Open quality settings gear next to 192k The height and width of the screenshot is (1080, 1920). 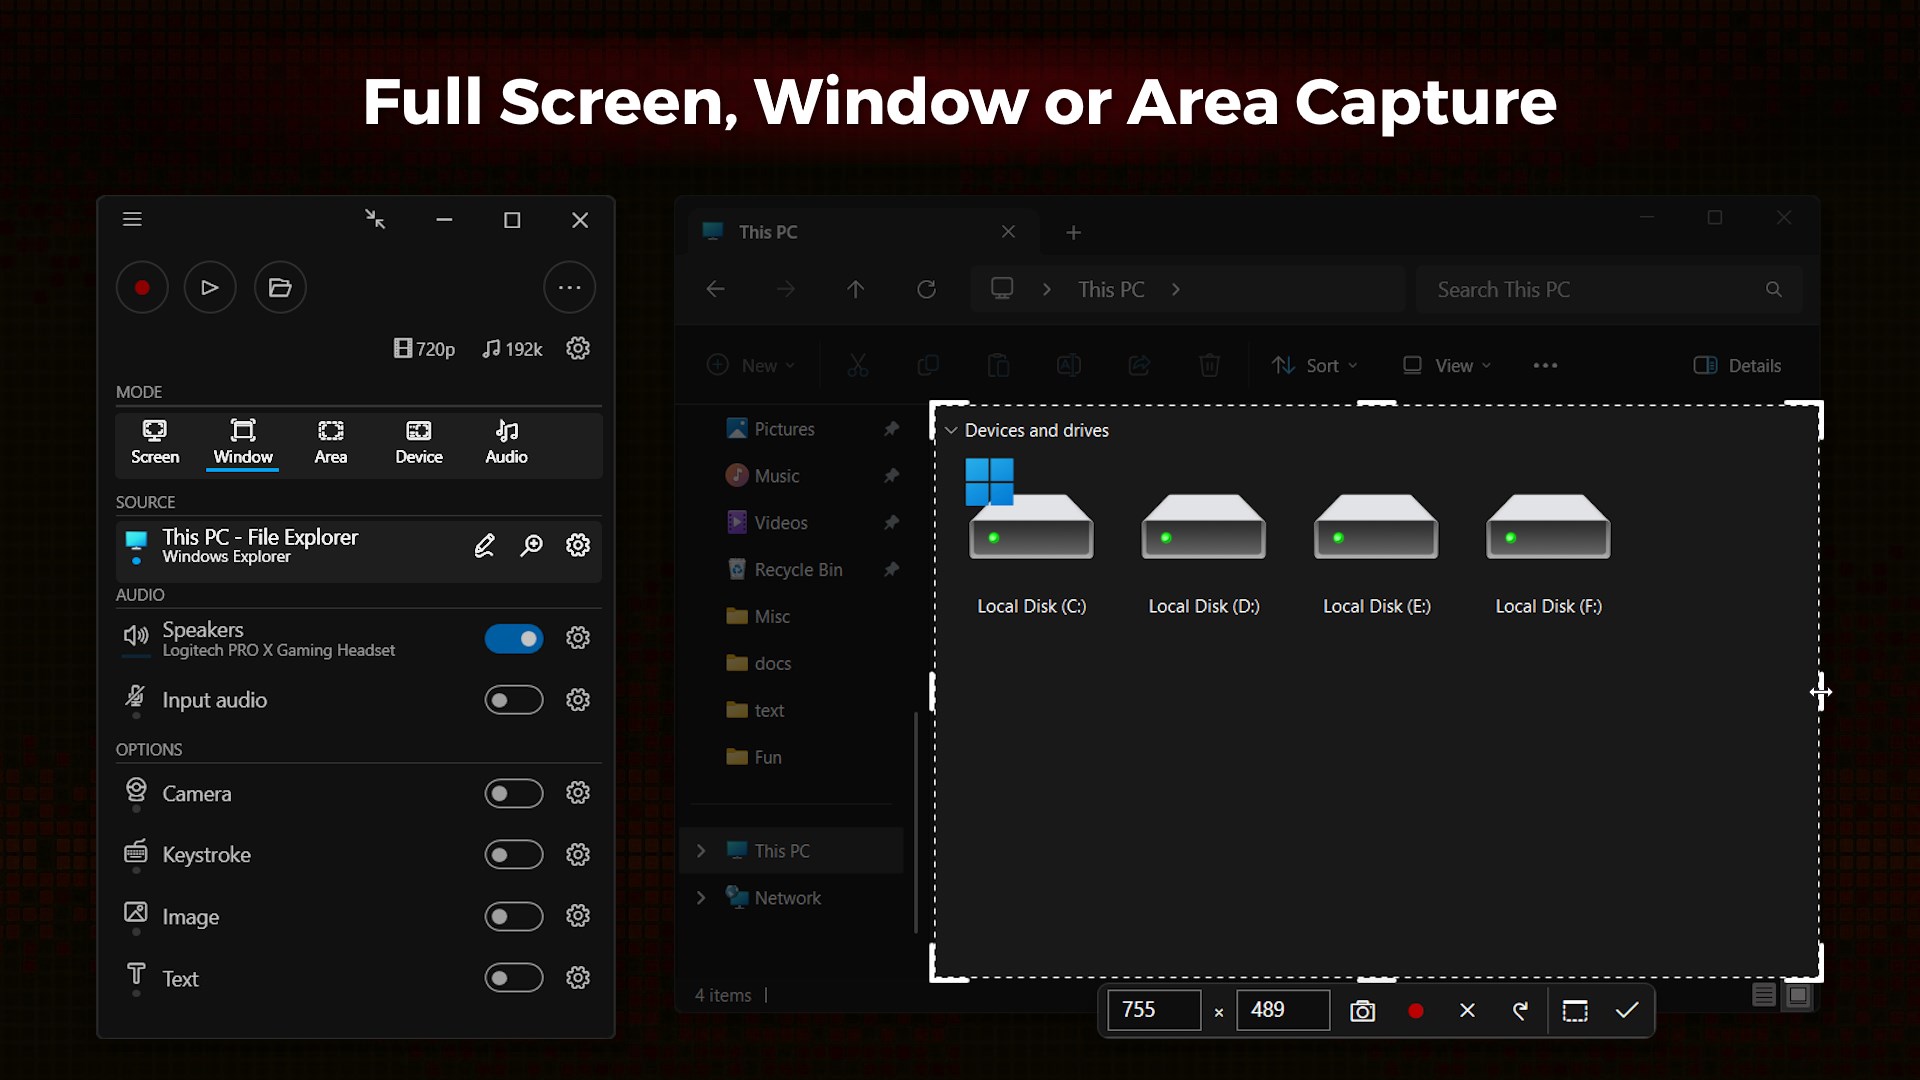[578, 348]
